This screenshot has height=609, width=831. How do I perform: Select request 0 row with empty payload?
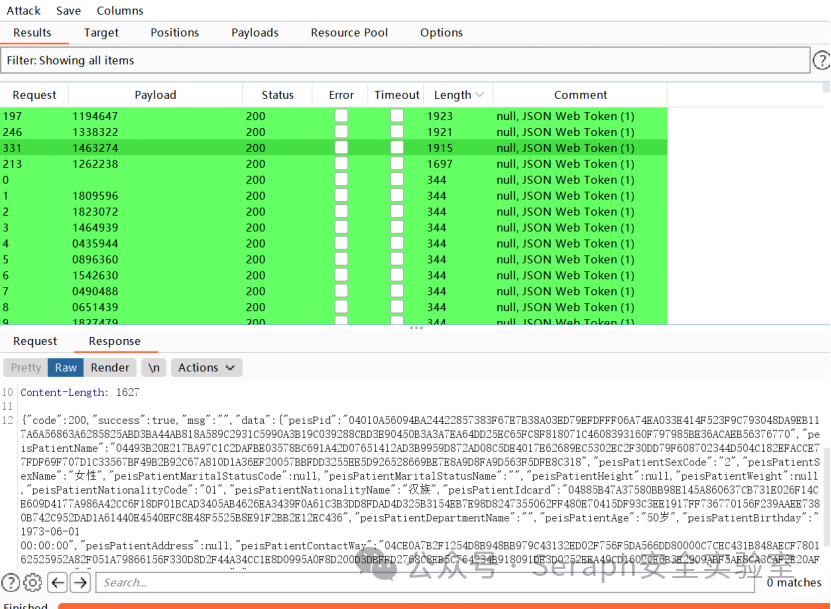click(x=333, y=179)
